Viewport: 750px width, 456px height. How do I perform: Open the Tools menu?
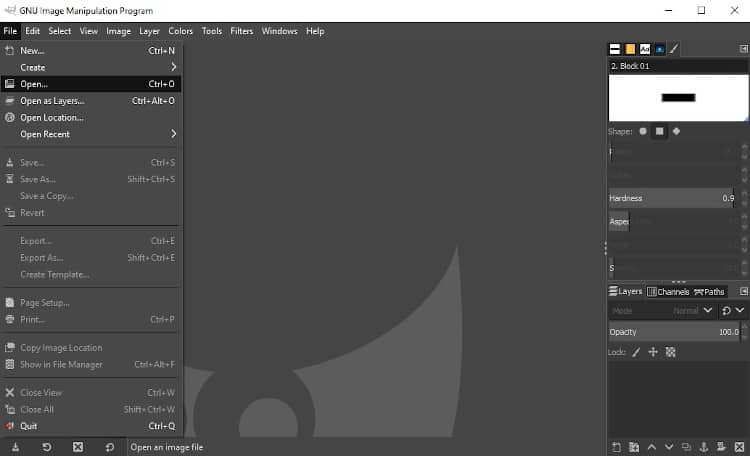coord(212,31)
